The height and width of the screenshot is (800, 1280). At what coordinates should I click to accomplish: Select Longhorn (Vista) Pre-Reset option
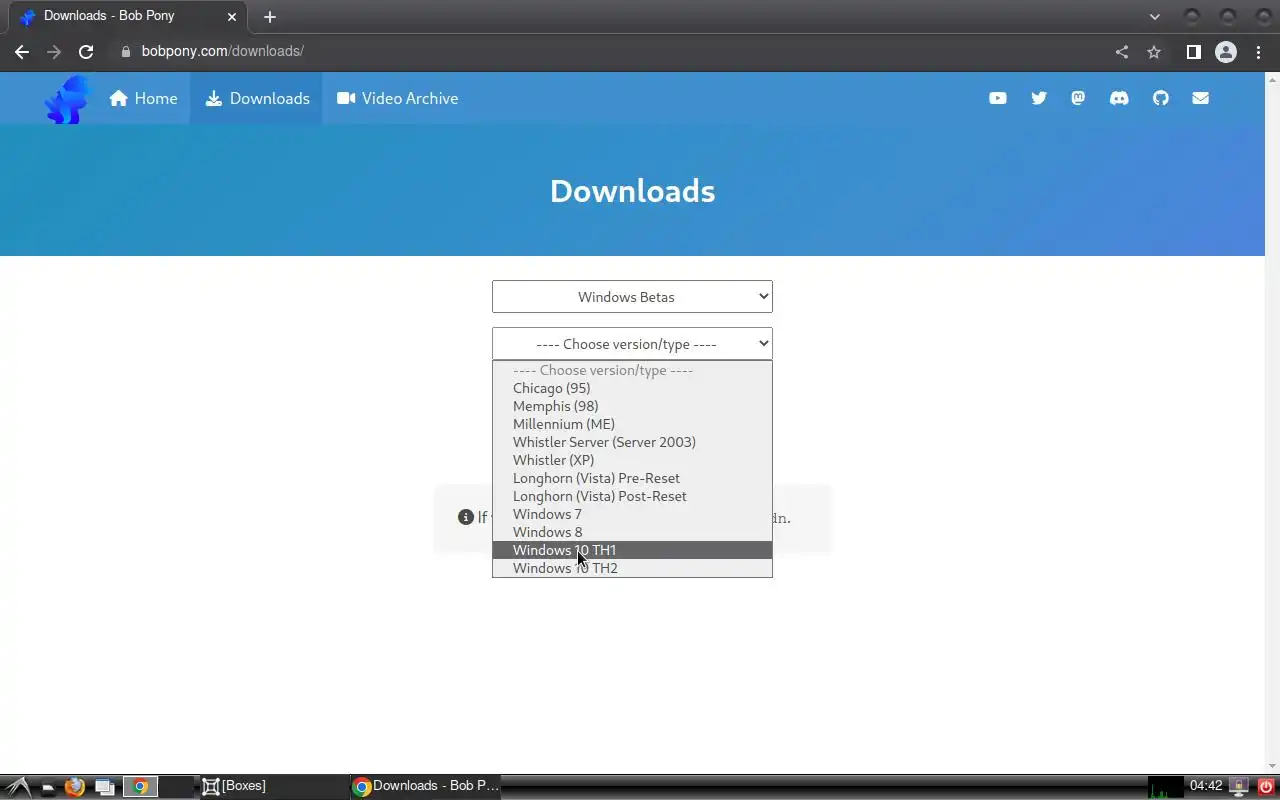[x=632, y=478]
